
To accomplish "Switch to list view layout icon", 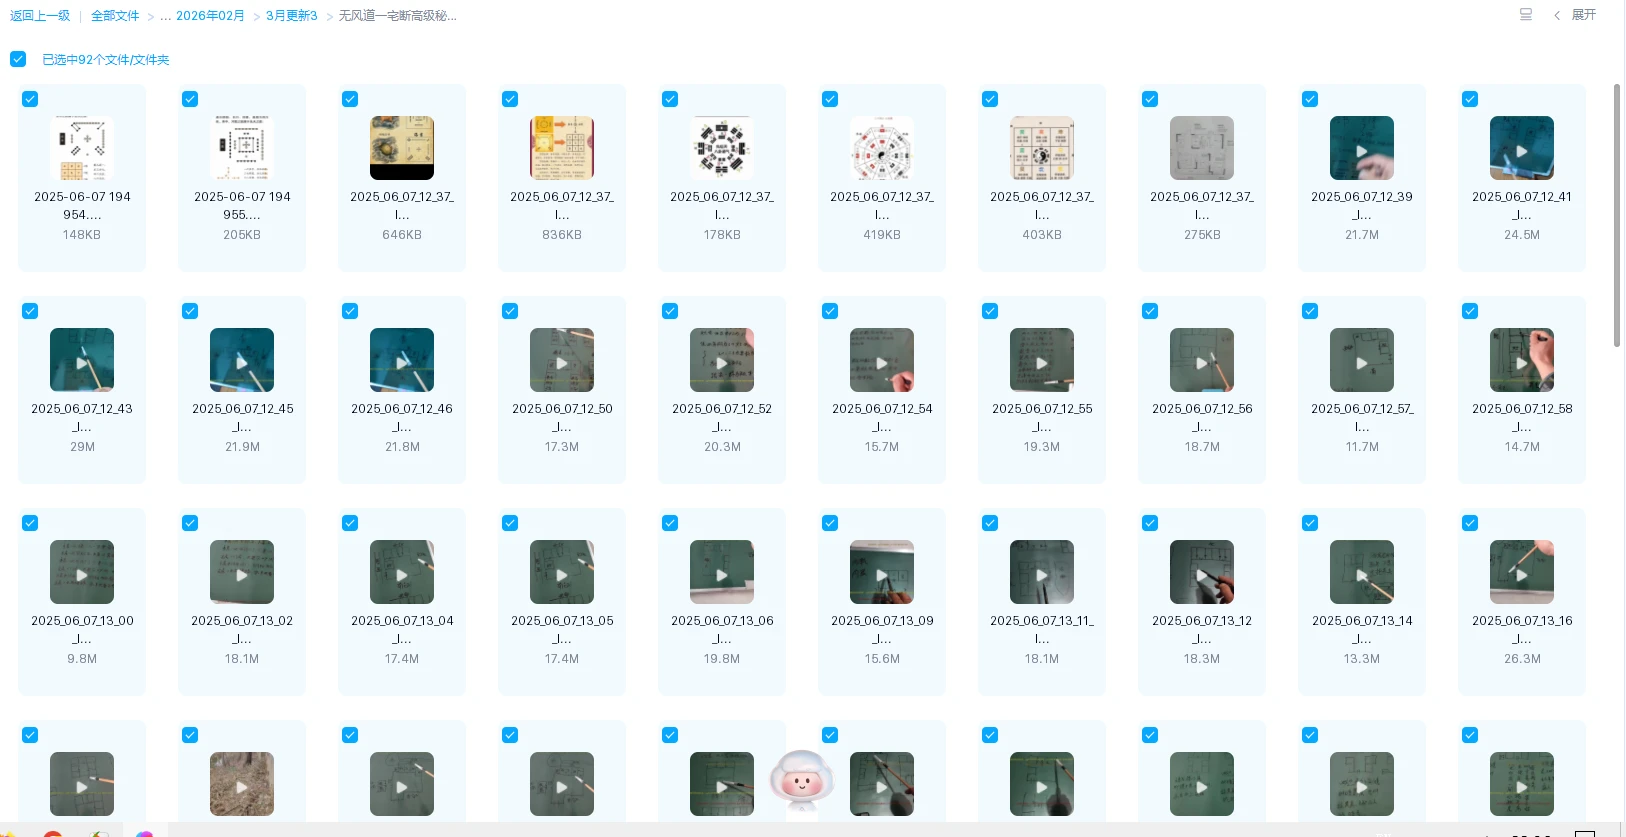I will click(1526, 15).
